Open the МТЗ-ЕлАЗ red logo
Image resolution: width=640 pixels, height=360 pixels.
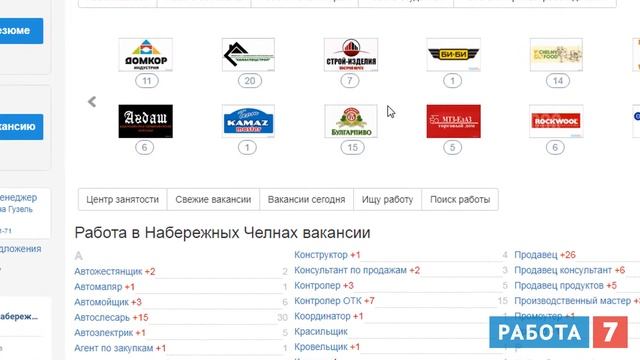click(x=453, y=121)
